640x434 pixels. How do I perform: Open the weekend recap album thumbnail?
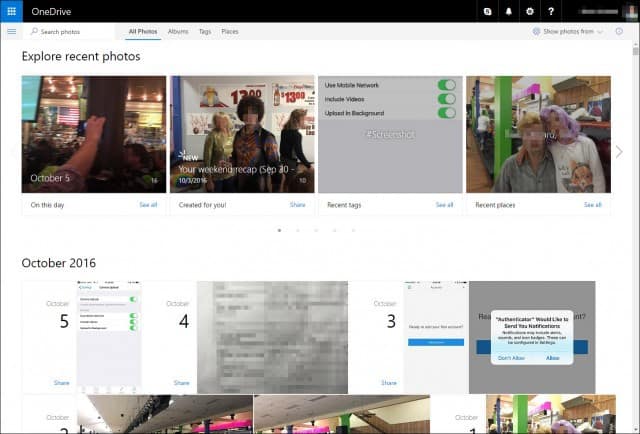click(242, 134)
